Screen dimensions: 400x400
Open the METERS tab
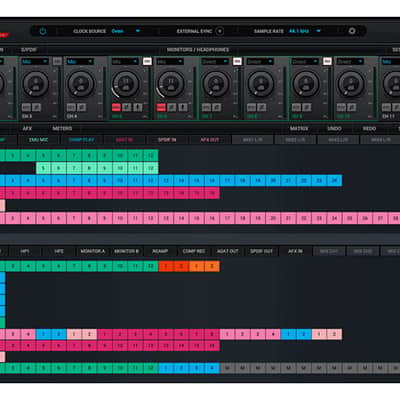(x=62, y=128)
